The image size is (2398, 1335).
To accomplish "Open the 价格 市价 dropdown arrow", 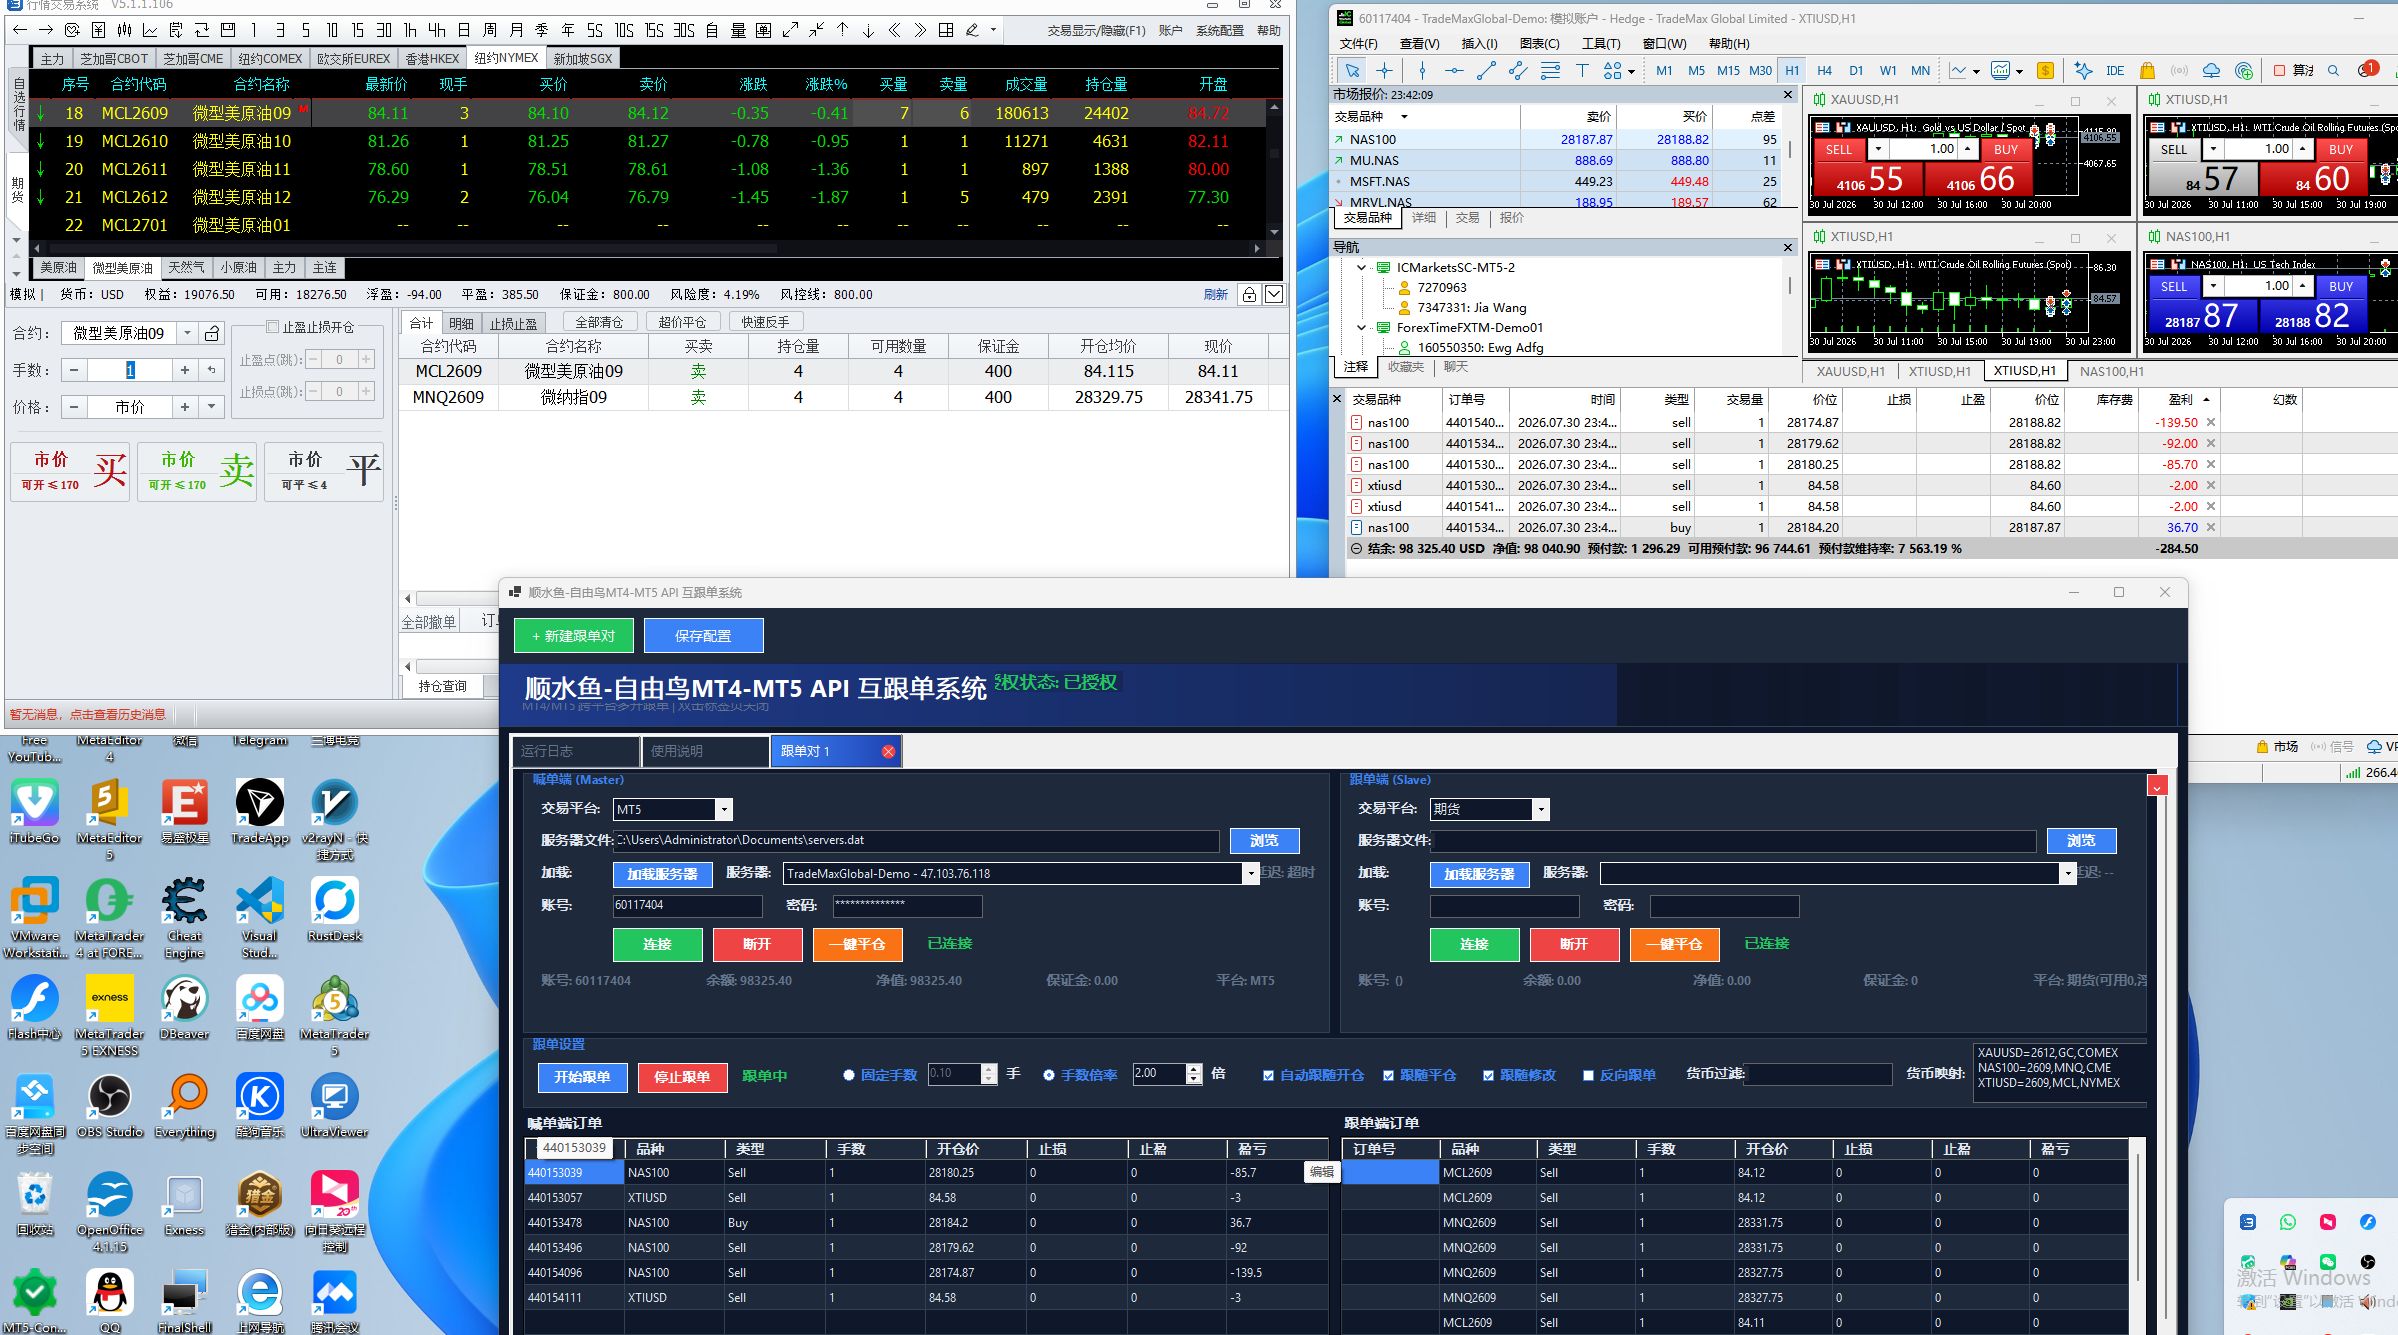I will (211, 407).
